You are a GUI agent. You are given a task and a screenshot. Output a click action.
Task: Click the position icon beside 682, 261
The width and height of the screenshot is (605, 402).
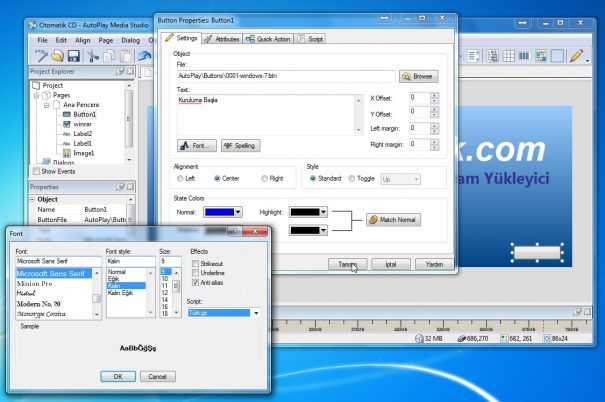pos(504,338)
